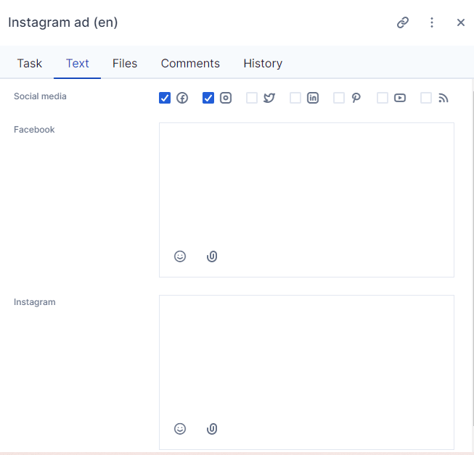474x455 pixels.
Task: Click inside the Instagram text area
Action: [307, 358]
